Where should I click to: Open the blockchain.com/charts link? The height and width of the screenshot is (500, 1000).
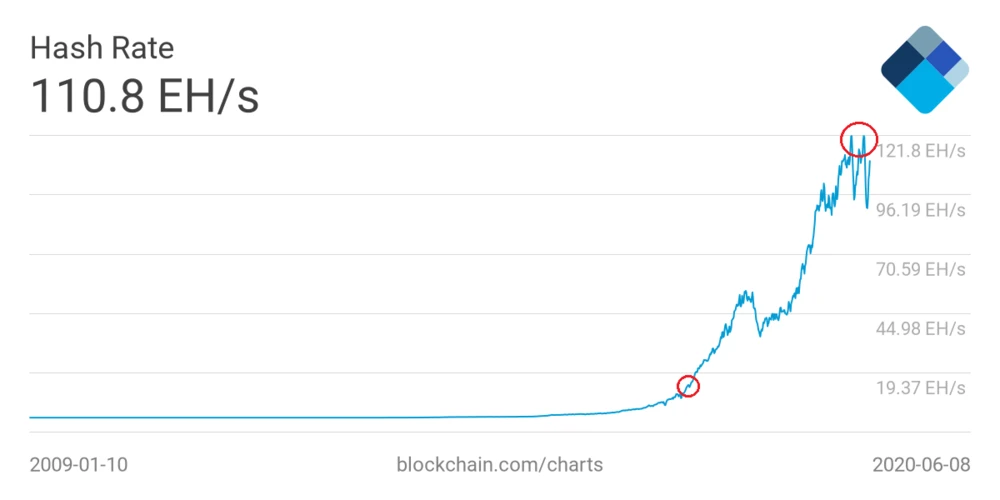coord(500,465)
